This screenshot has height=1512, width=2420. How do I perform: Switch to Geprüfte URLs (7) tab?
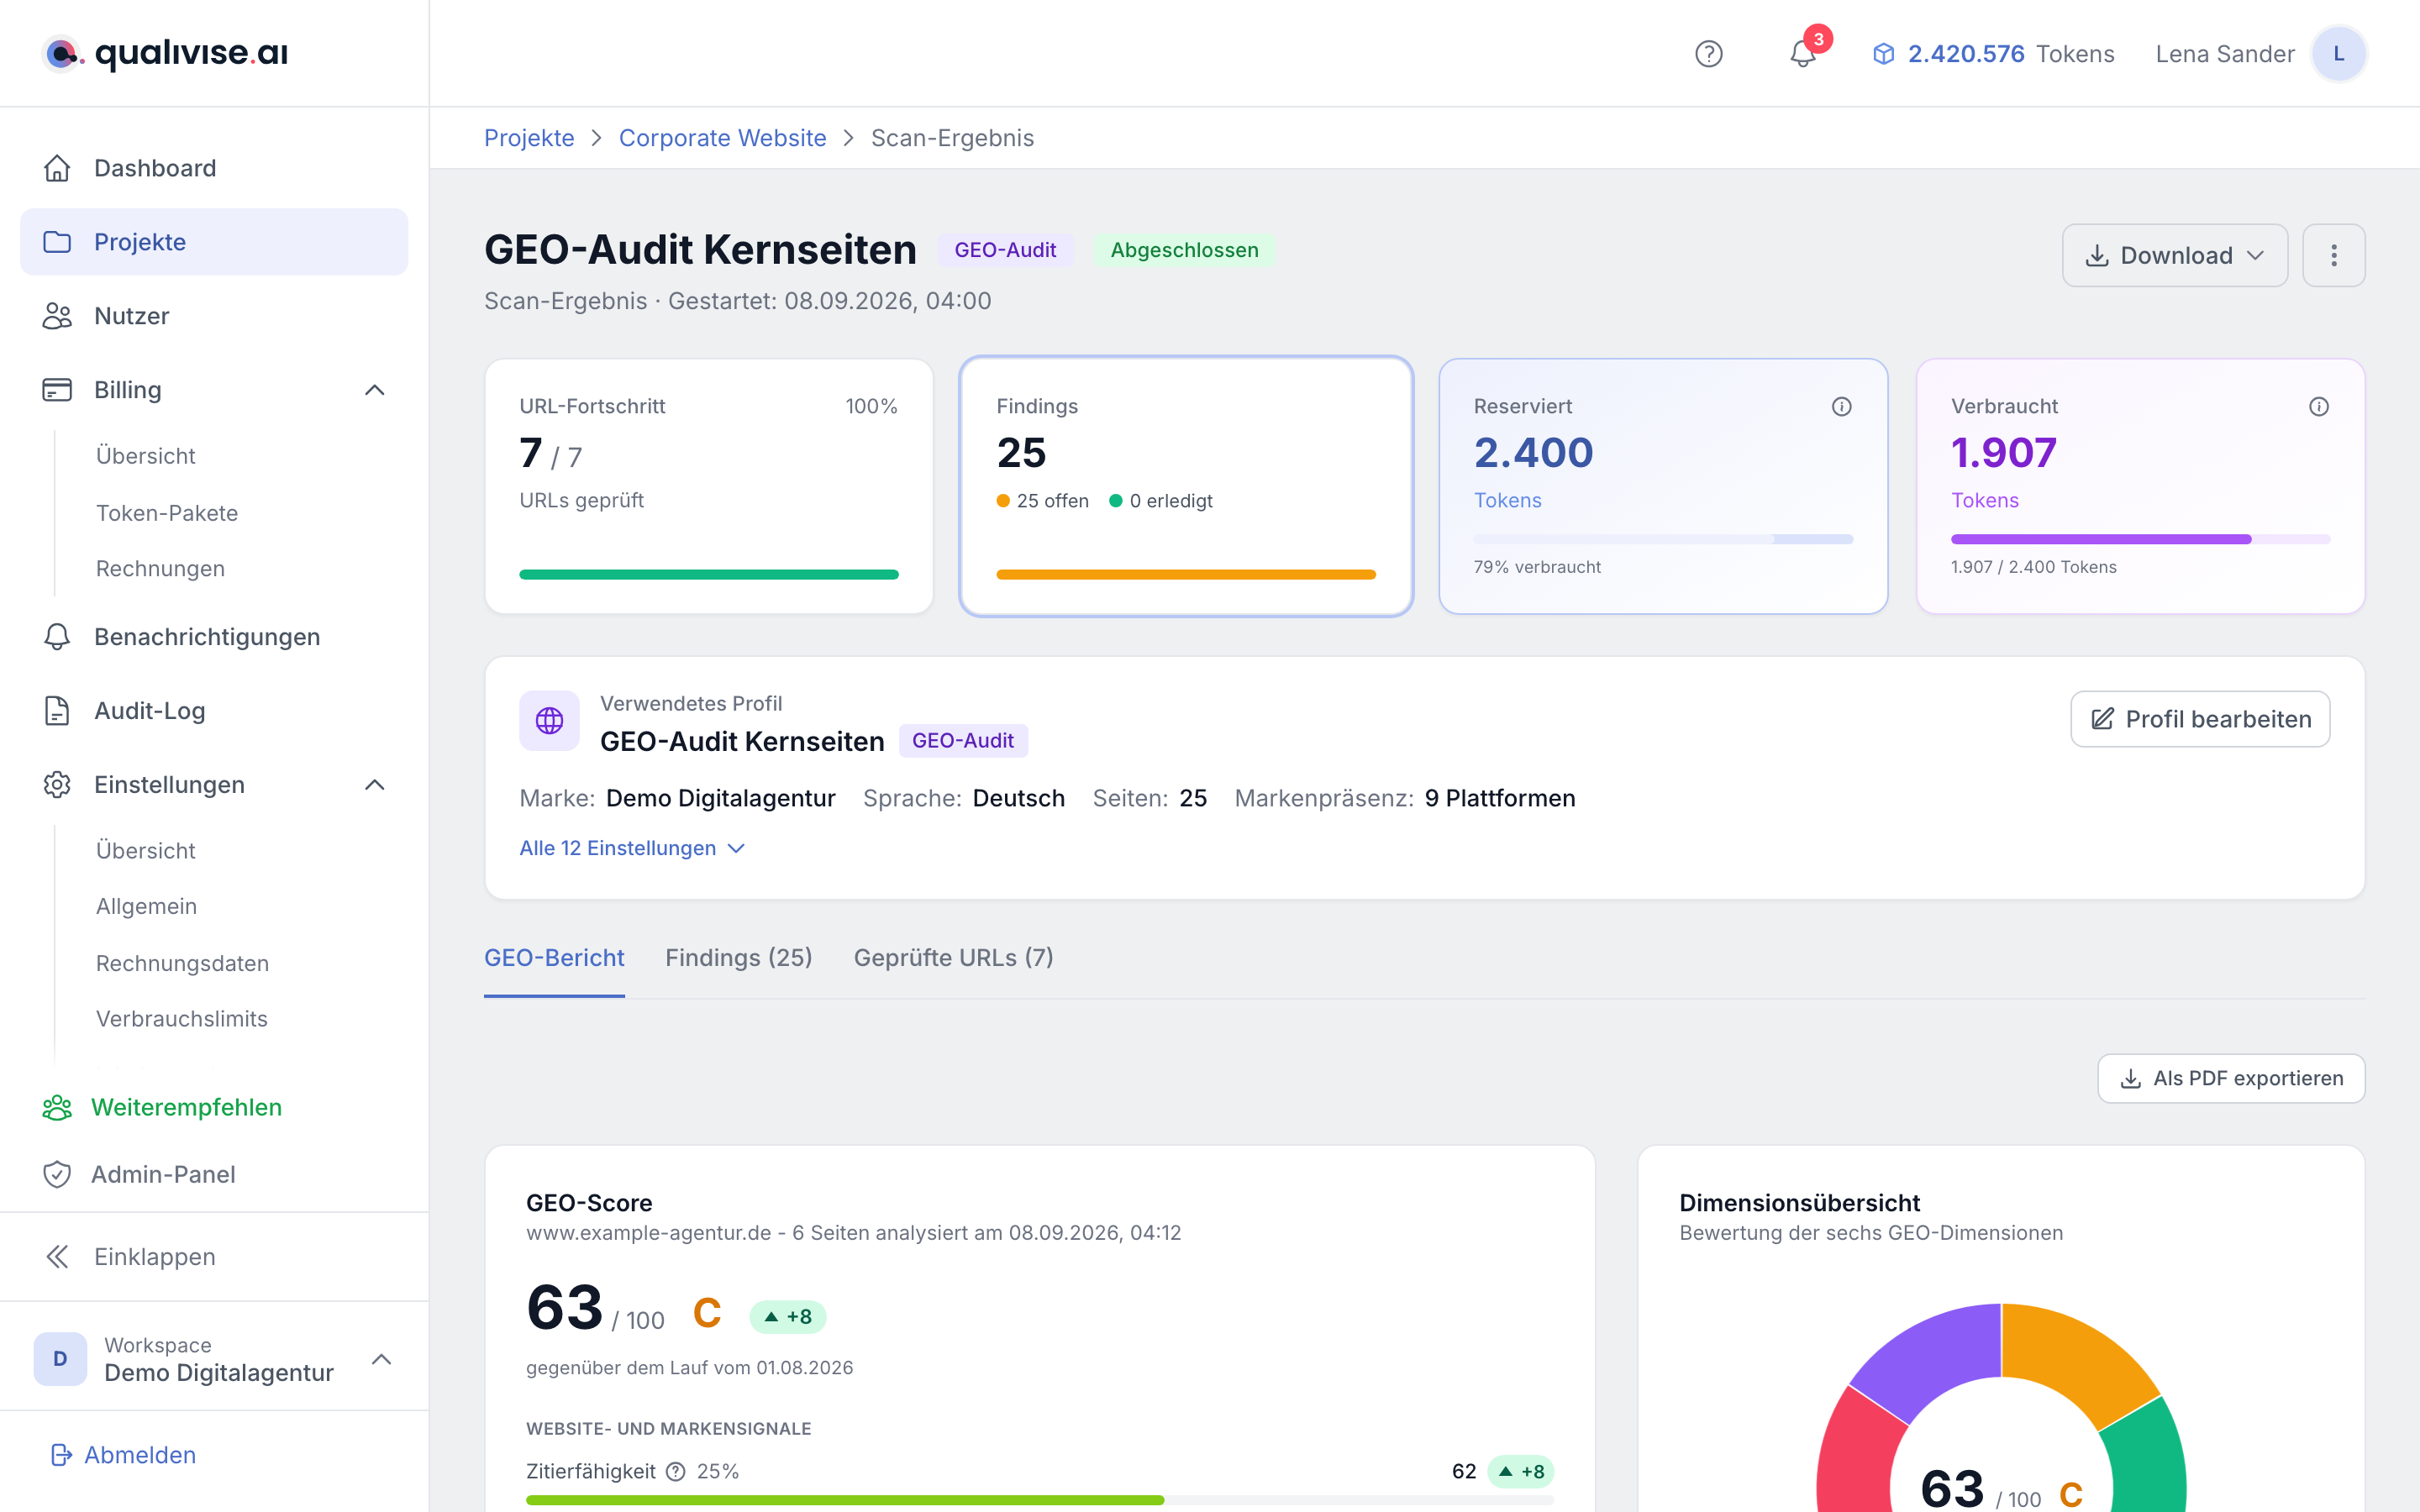(953, 958)
